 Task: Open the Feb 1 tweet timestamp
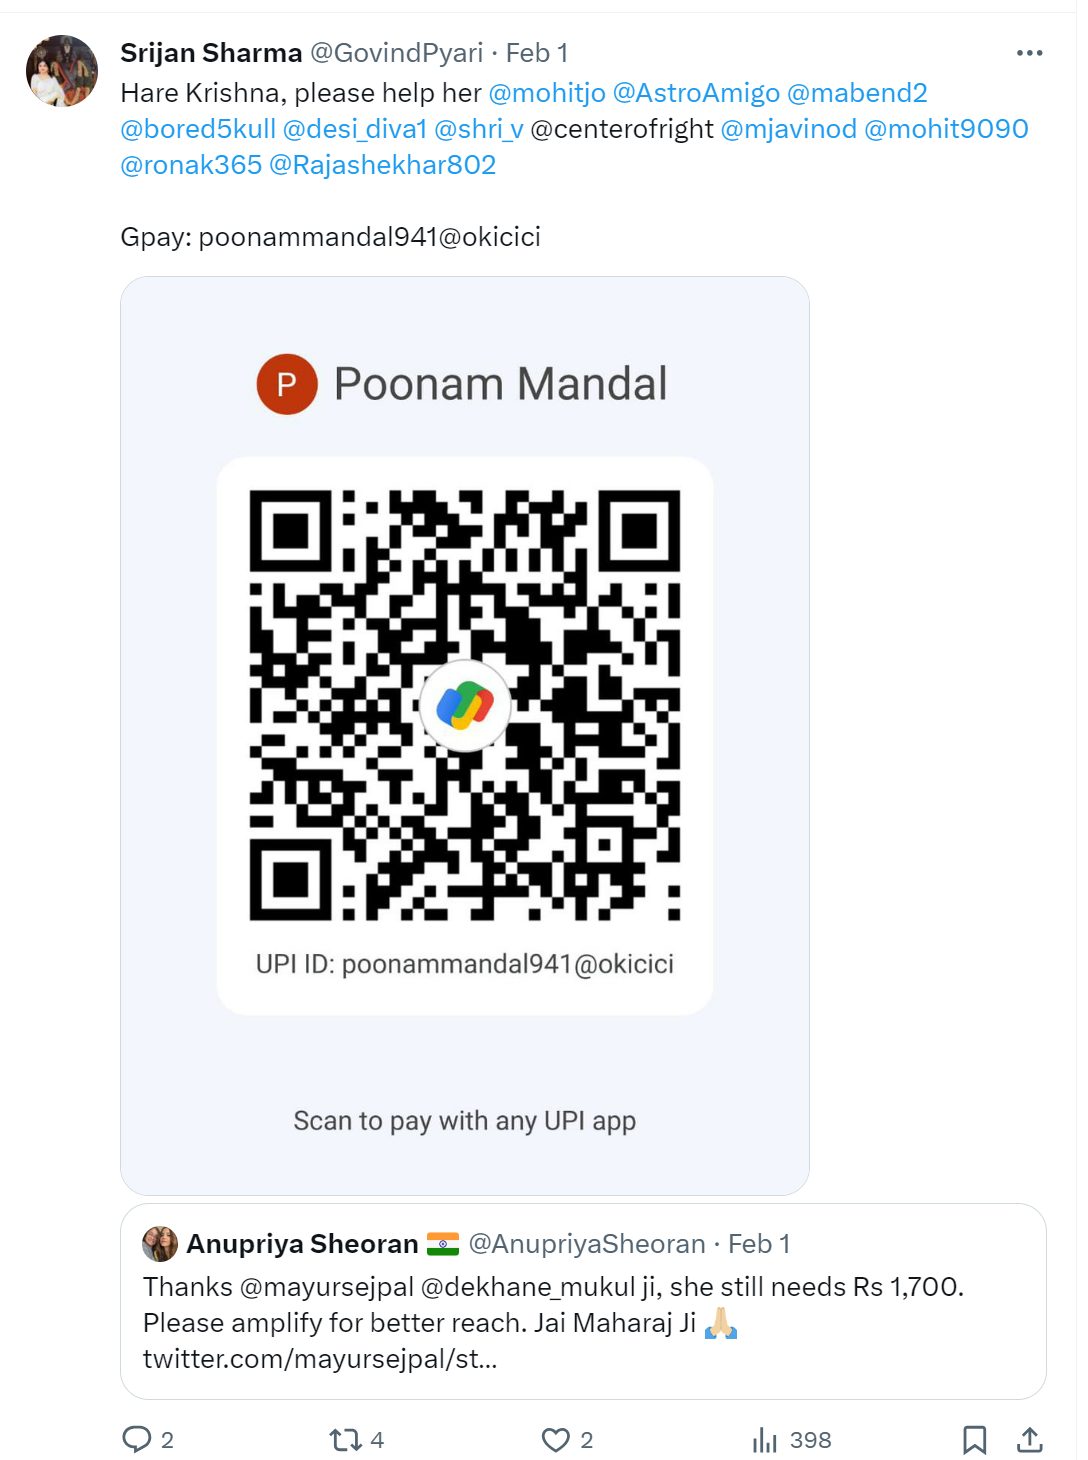(537, 52)
